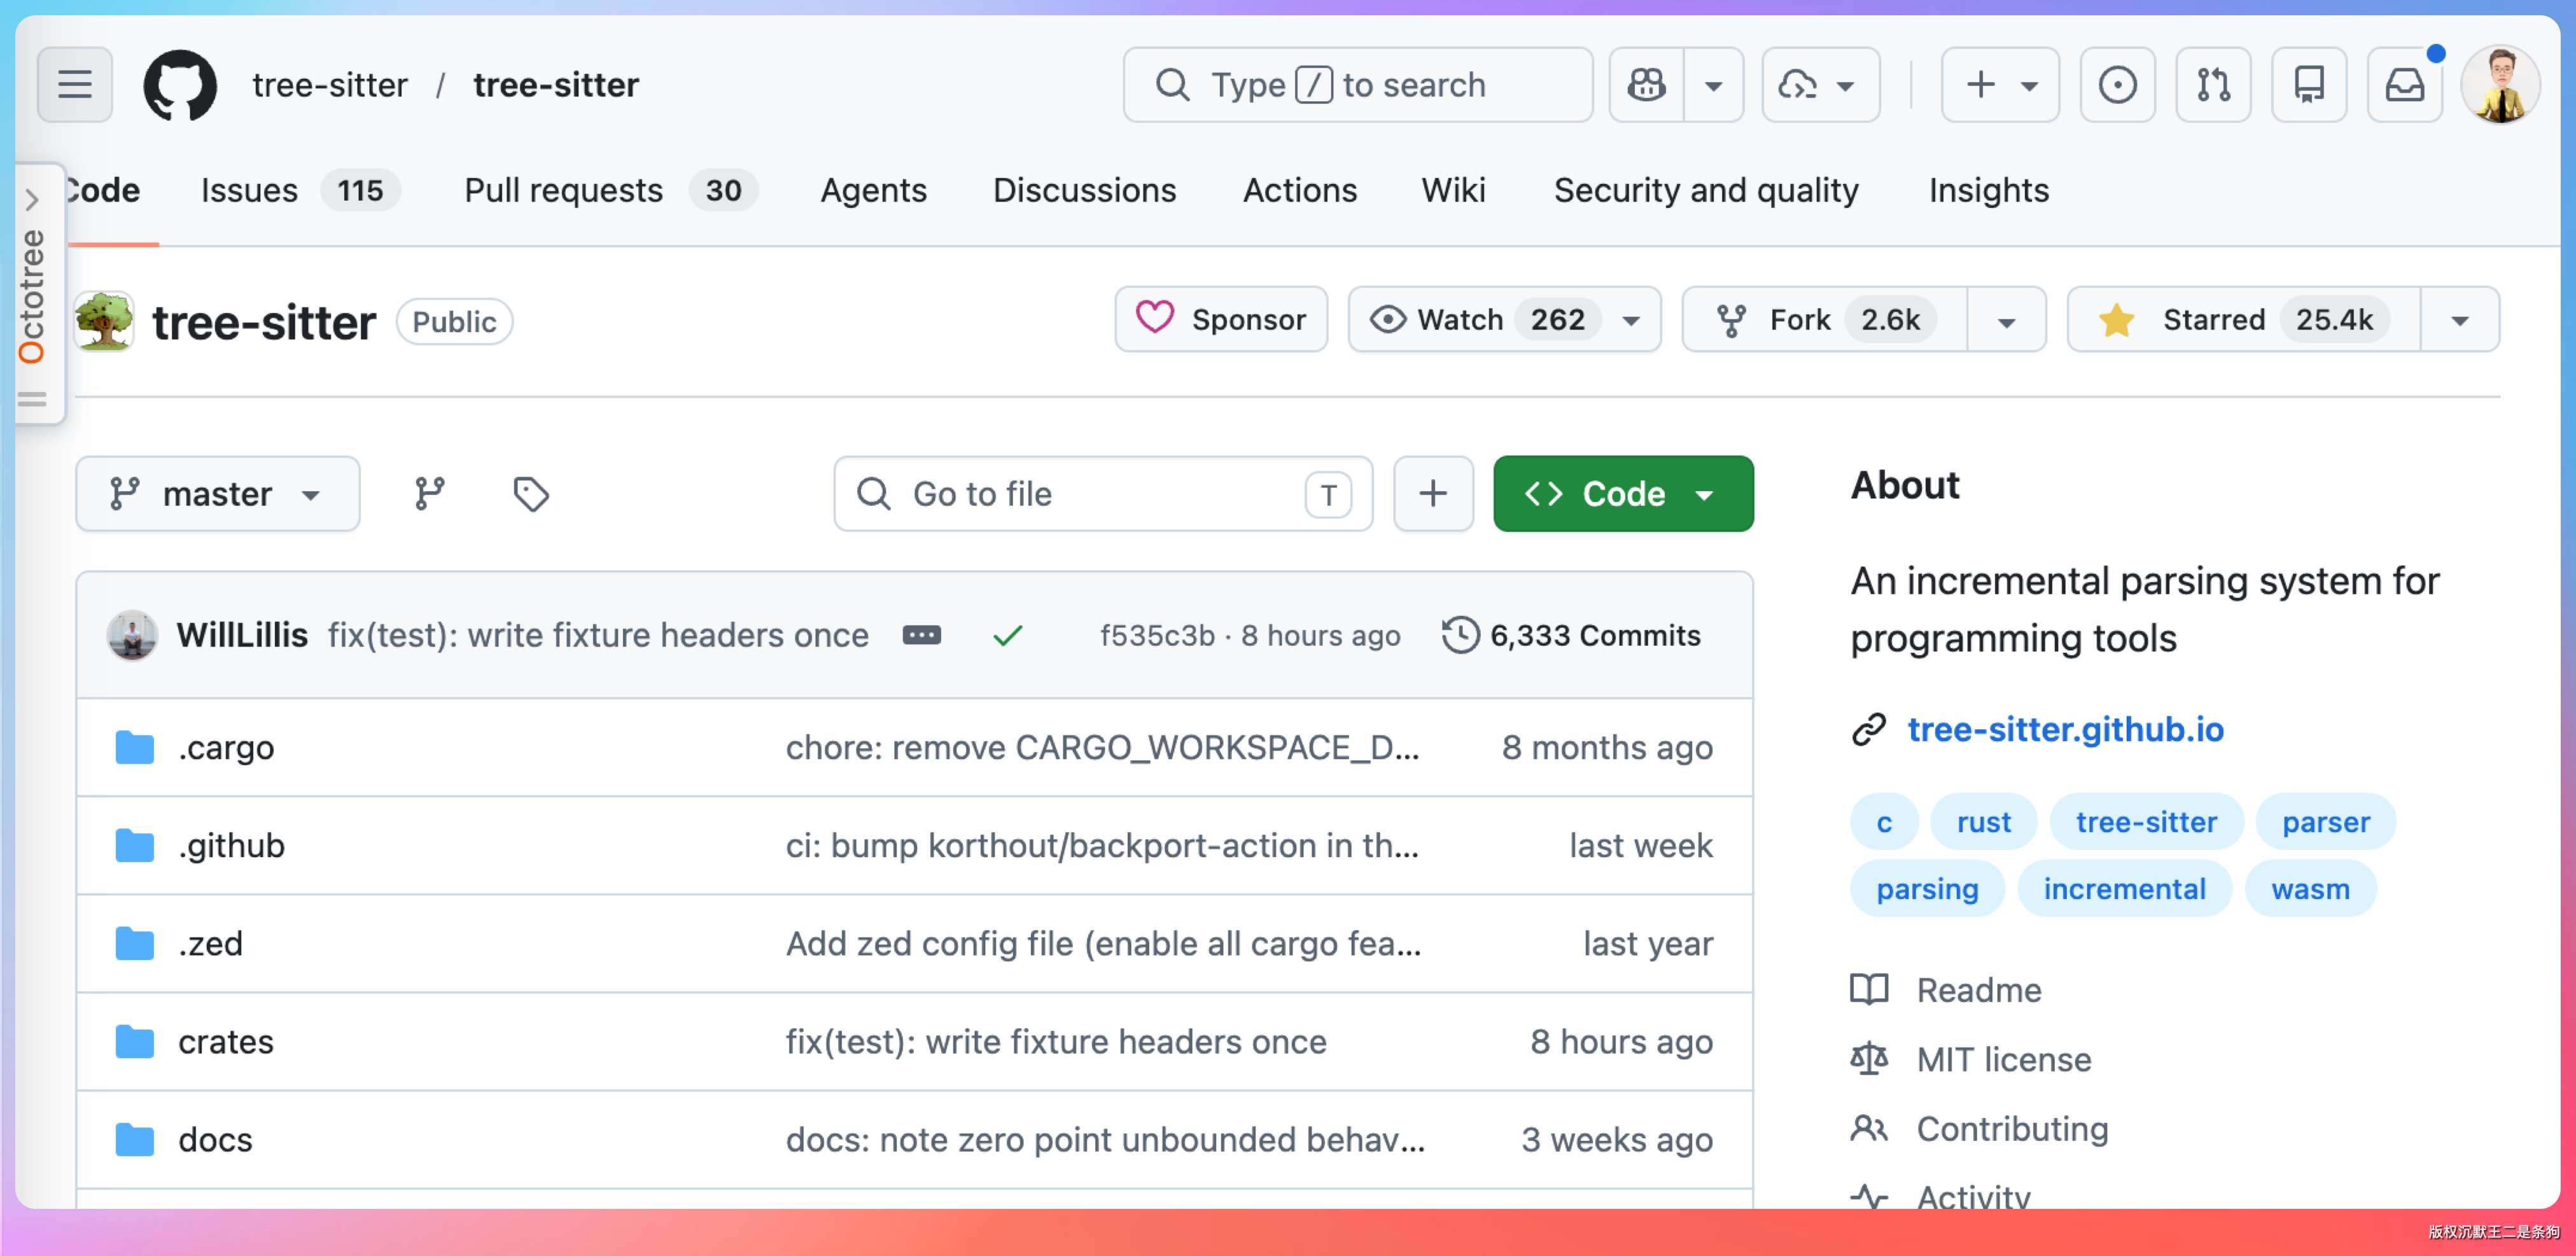The height and width of the screenshot is (1256, 2576).
Task: Expand the star lists dropdown arrow
Action: pos(2460,319)
